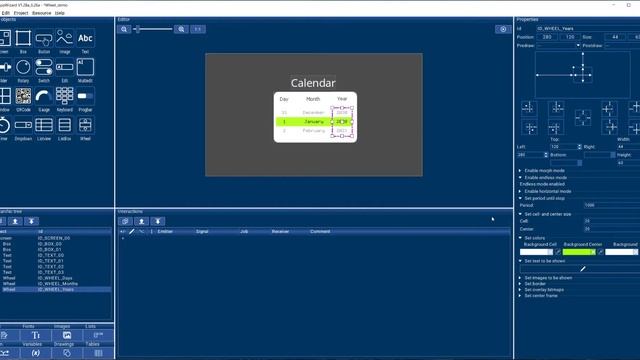Image resolution: width=640 pixels, height=360 pixels.
Task: Select the Multiedit object tool
Action: (x=85, y=67)
